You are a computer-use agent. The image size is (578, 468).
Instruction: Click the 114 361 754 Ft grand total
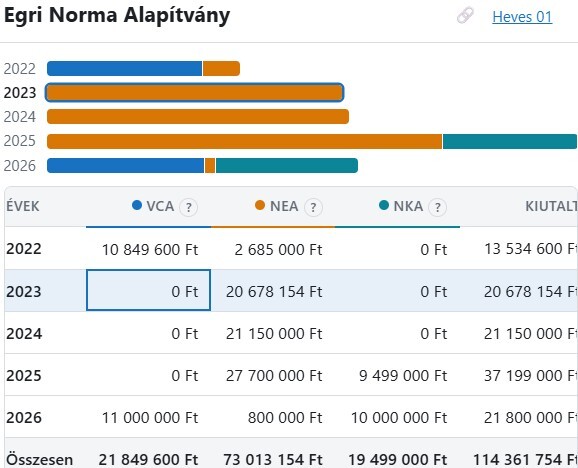coord(526,460)
